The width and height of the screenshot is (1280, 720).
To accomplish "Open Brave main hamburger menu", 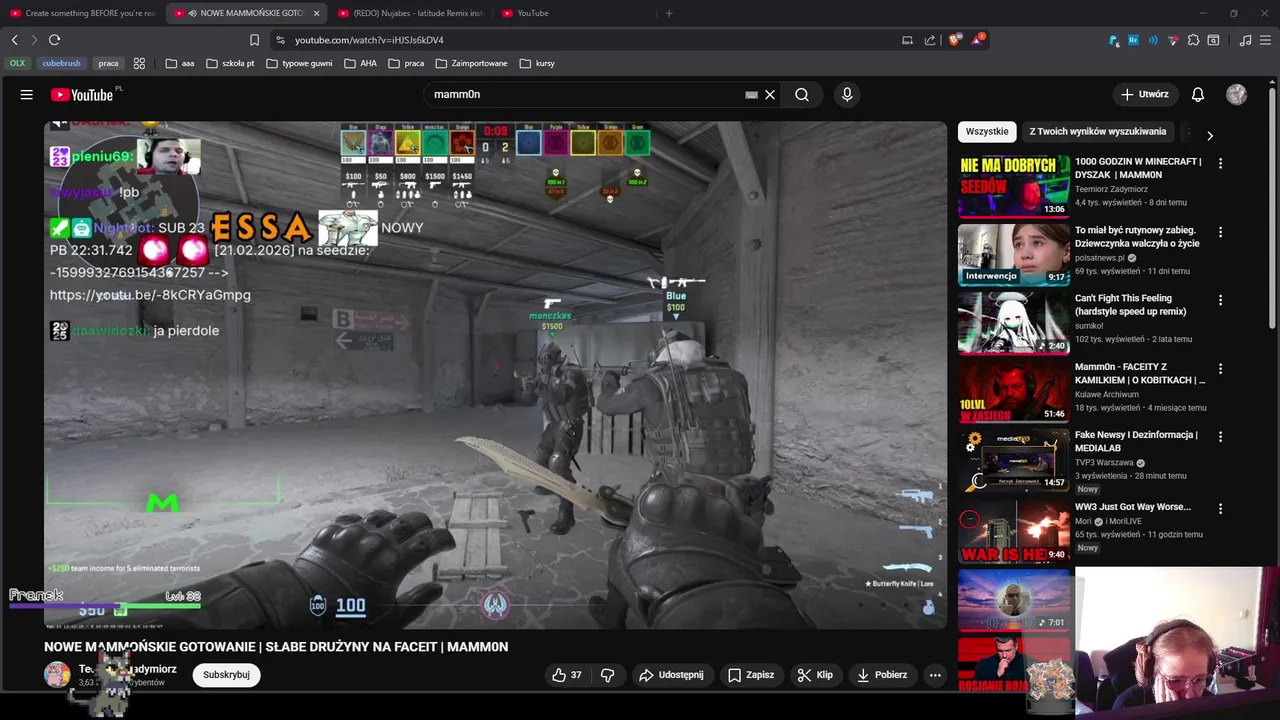I will [x=1265, y=40].
